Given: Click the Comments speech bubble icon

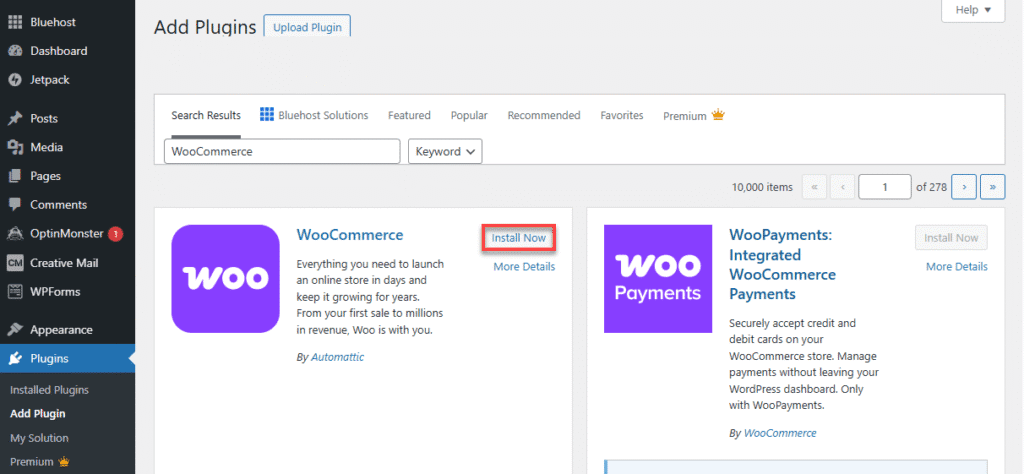Looking at the screenshot, I should click(15, 205).
